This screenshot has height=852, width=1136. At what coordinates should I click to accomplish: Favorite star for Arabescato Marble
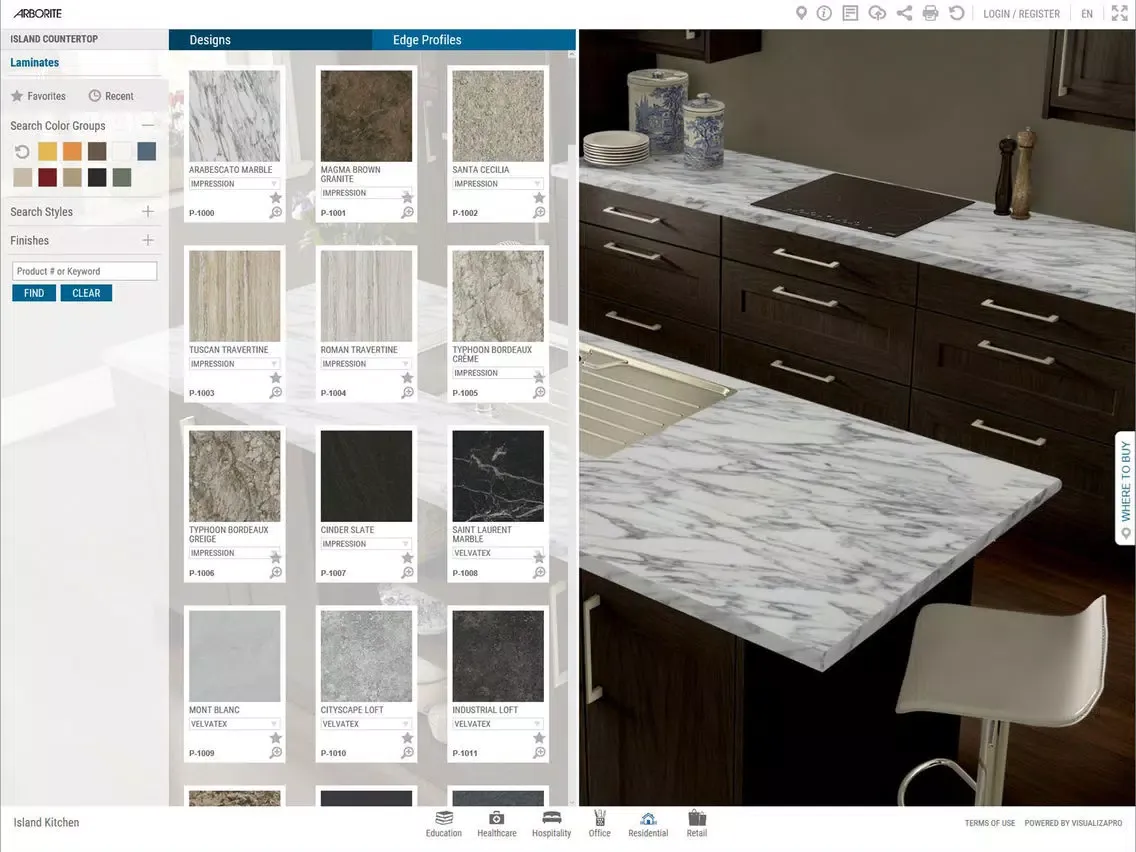click(276, 198)
